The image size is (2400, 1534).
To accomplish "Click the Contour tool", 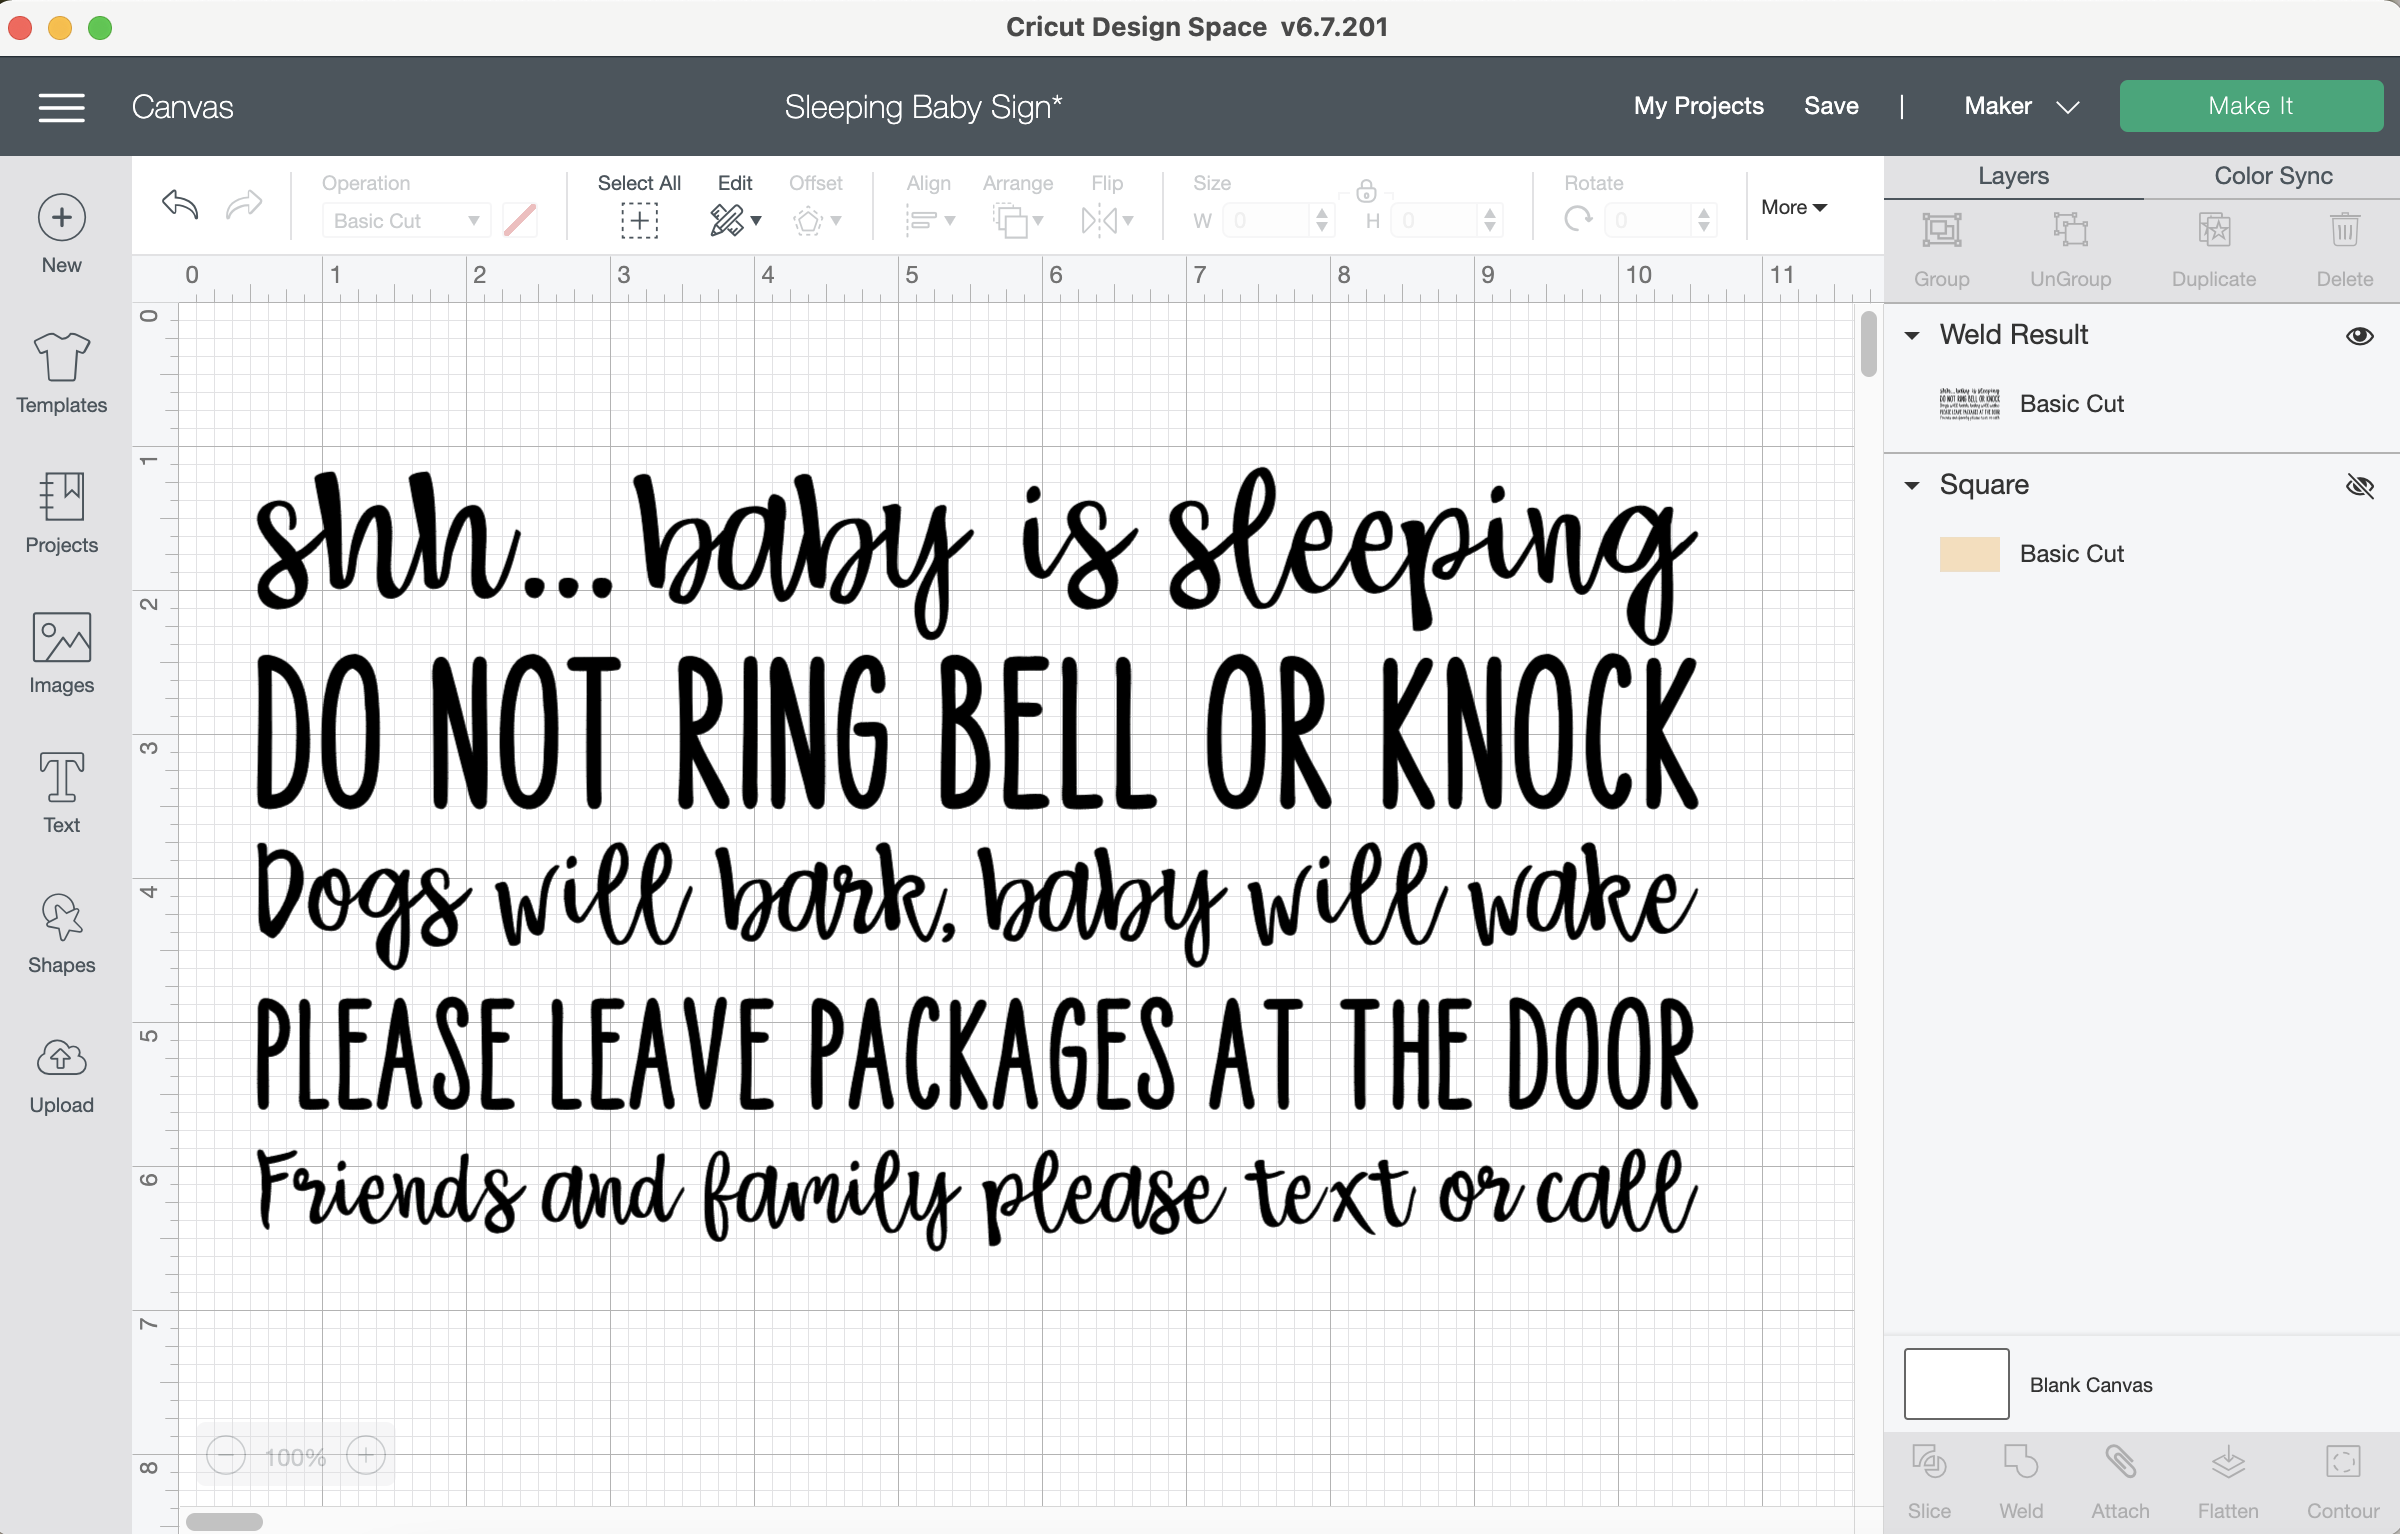I will click(2343, 1481).
